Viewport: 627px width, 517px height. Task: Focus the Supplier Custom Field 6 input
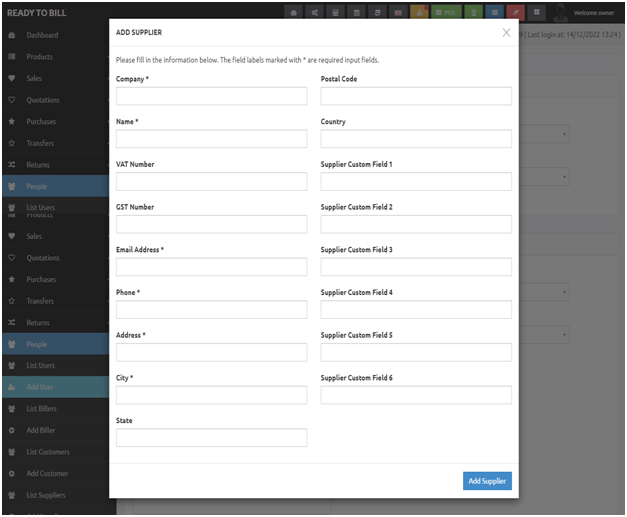coord(416,395)
